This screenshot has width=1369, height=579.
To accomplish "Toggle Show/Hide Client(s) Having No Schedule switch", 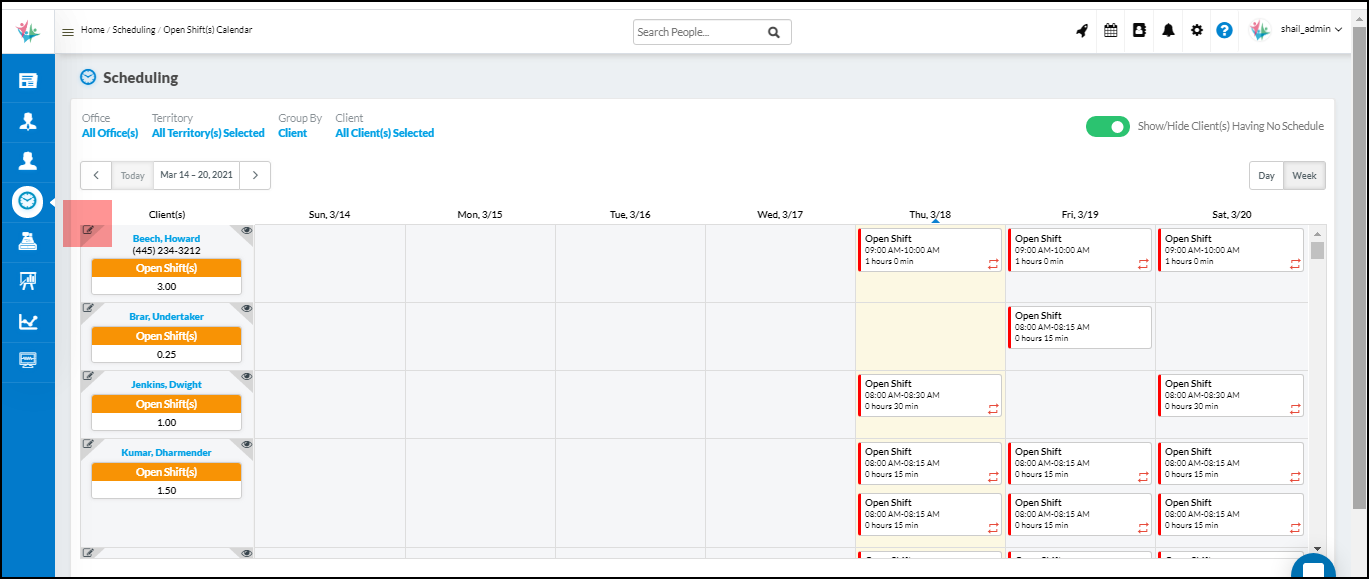I will [1107, 127].
